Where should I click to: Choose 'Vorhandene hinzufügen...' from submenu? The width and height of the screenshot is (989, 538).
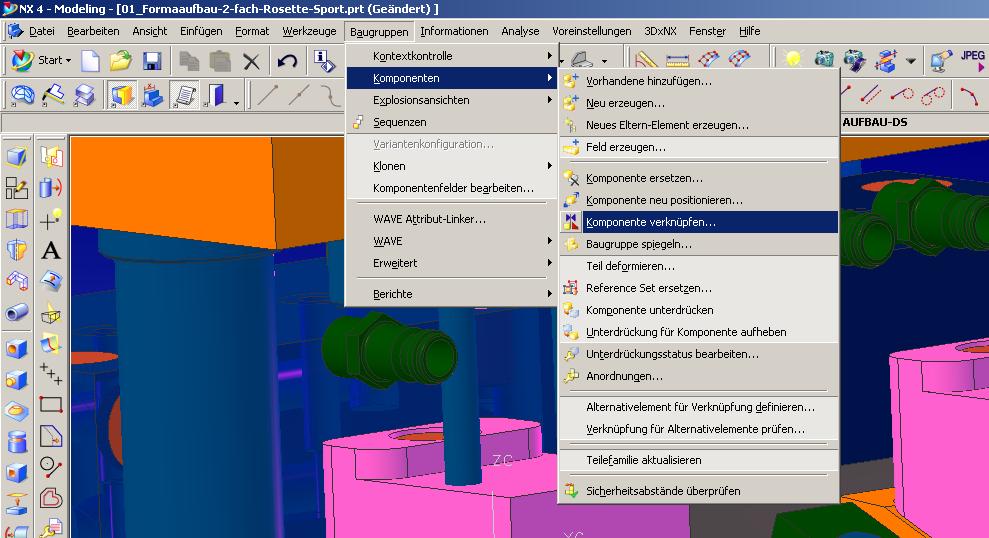[699, 81]
